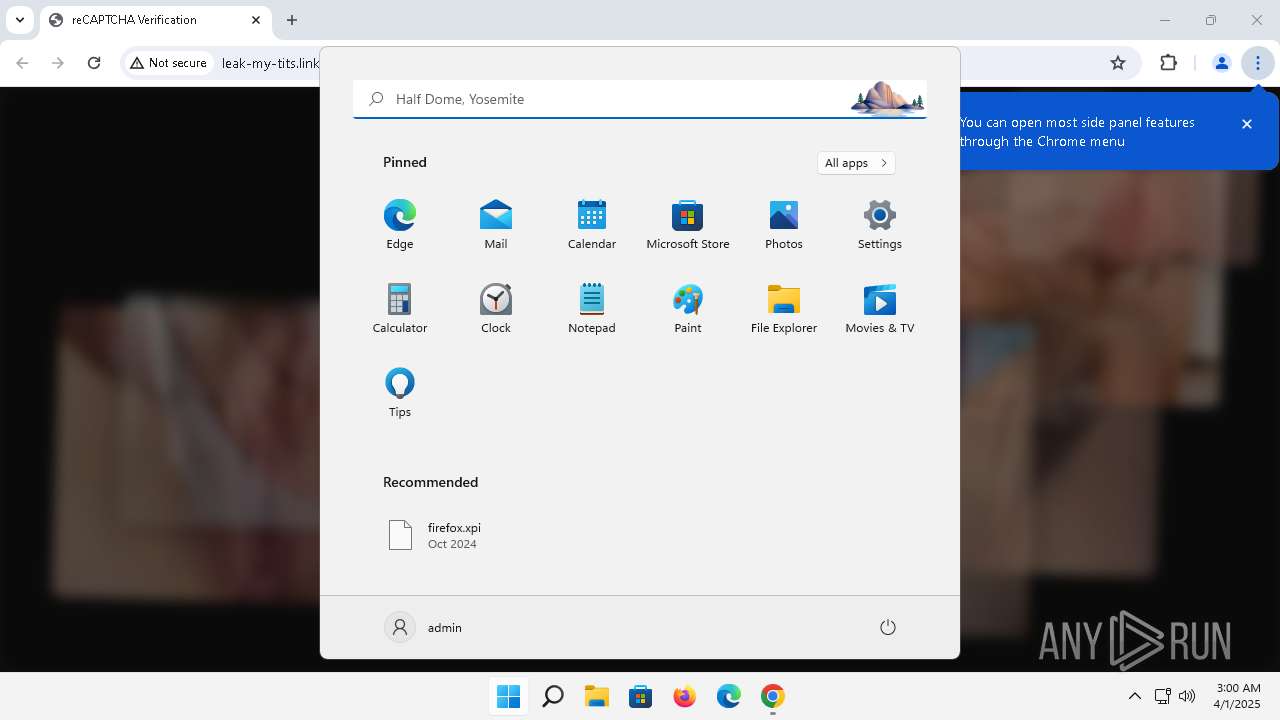Click the Half Dome search highlight image
This screenshot has height=720, width=1280.
tap(887, 99)
